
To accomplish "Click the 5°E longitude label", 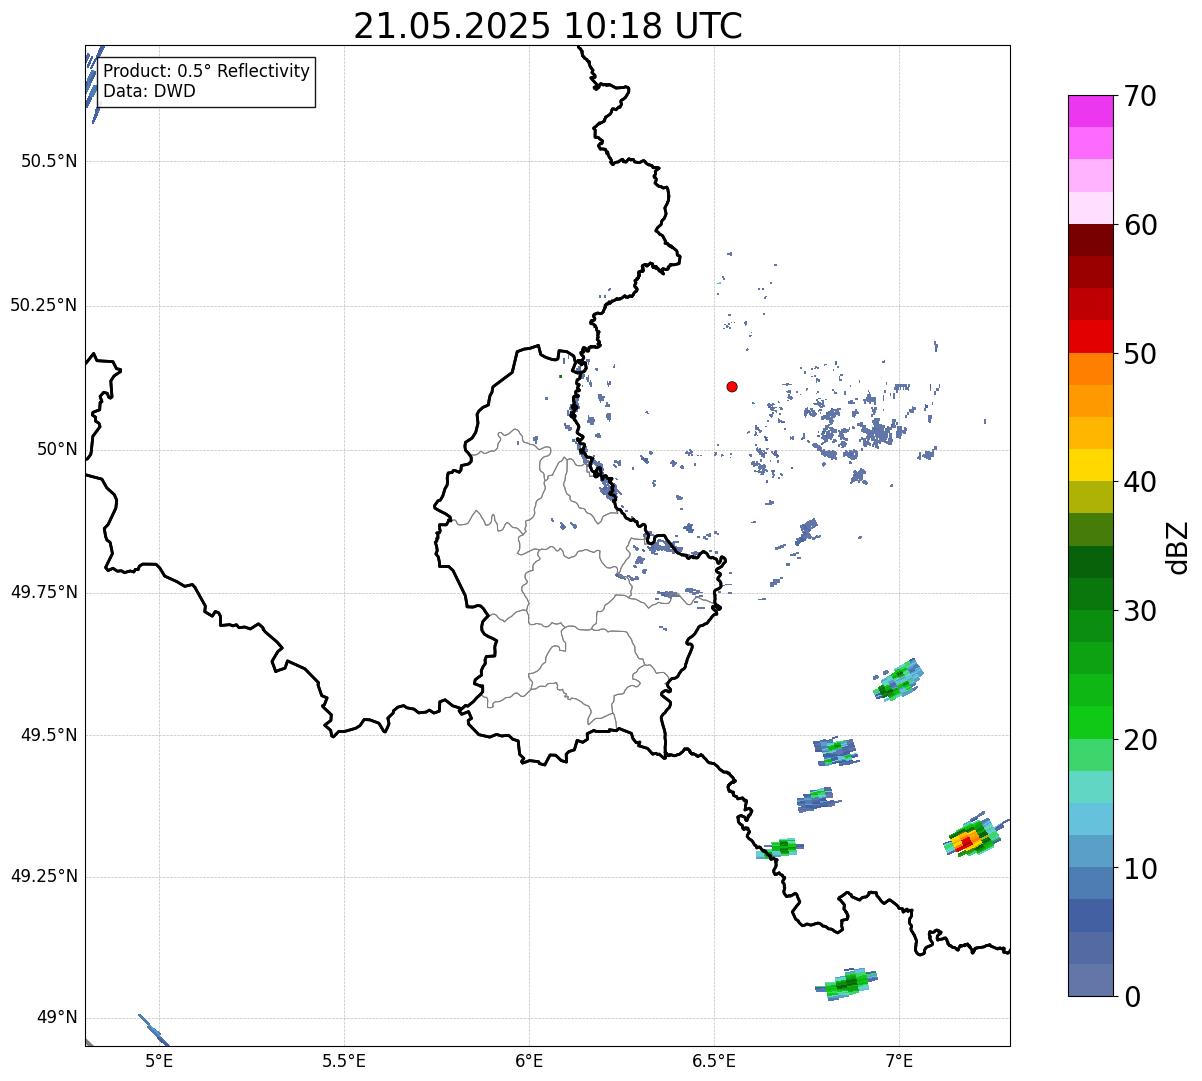I will click(x=159, y=1060).
